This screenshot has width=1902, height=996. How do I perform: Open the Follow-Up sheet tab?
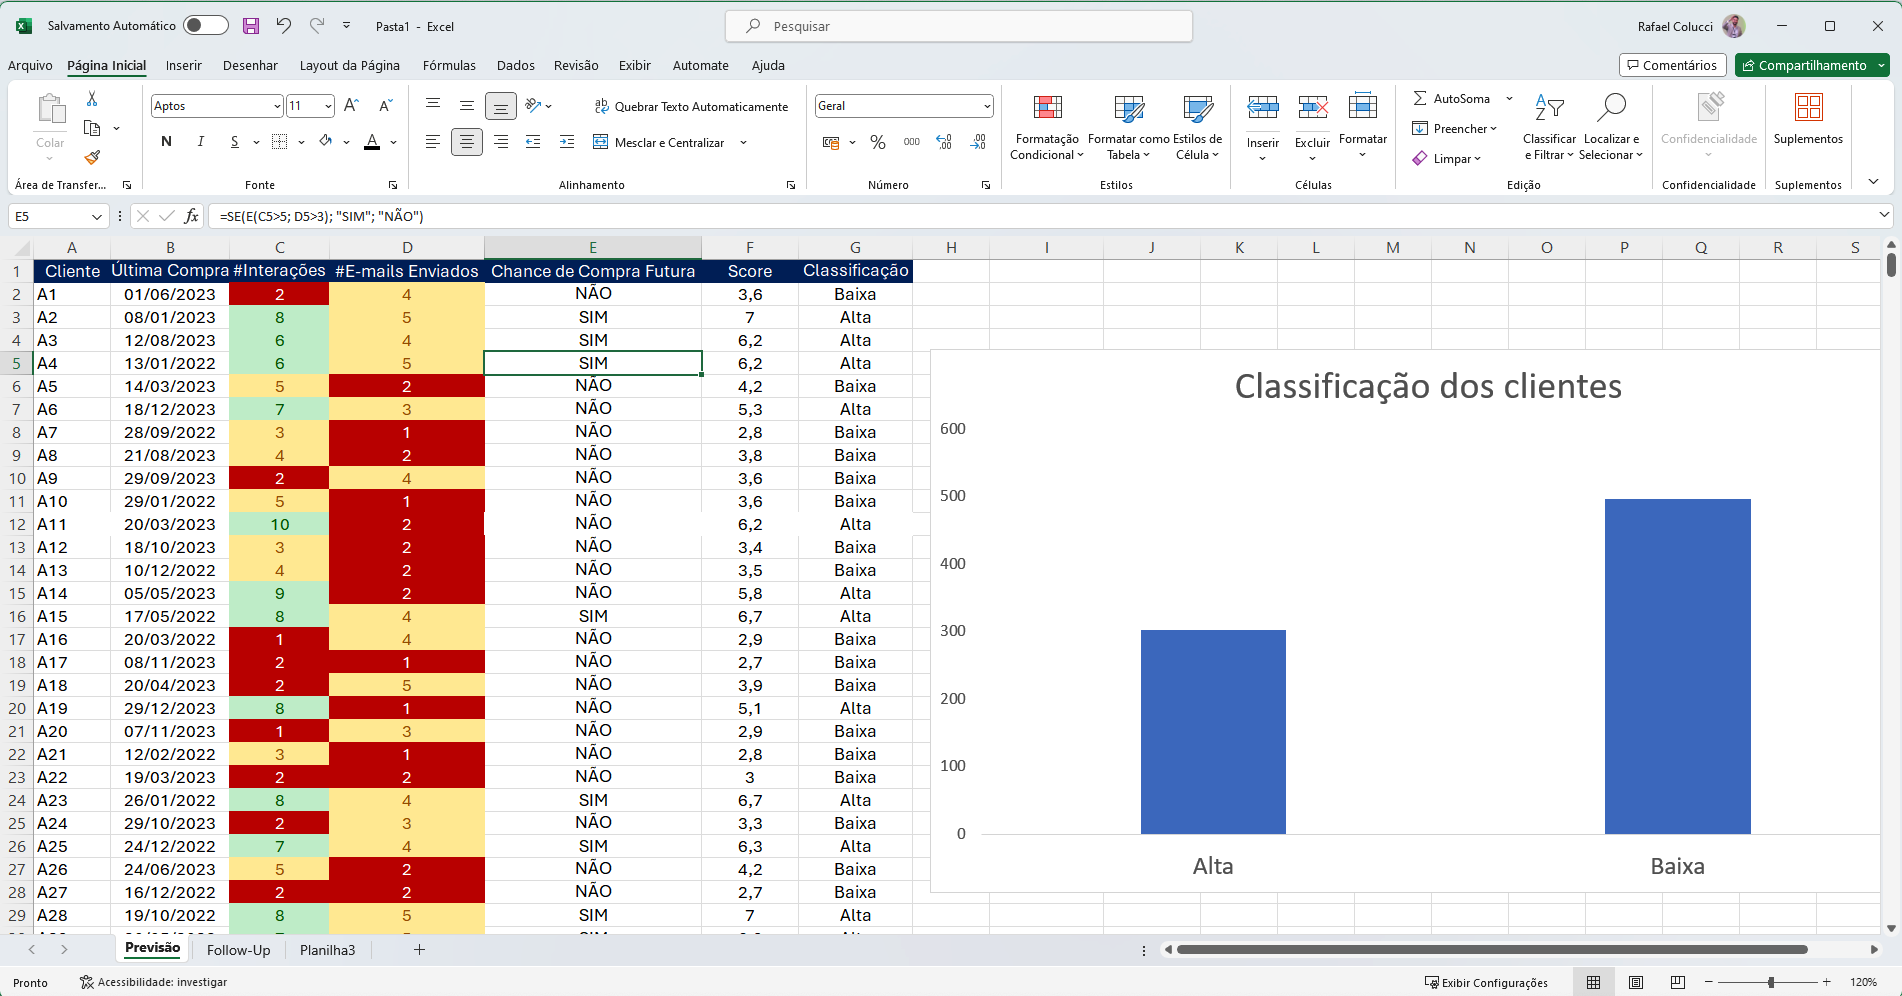point(238,950)
